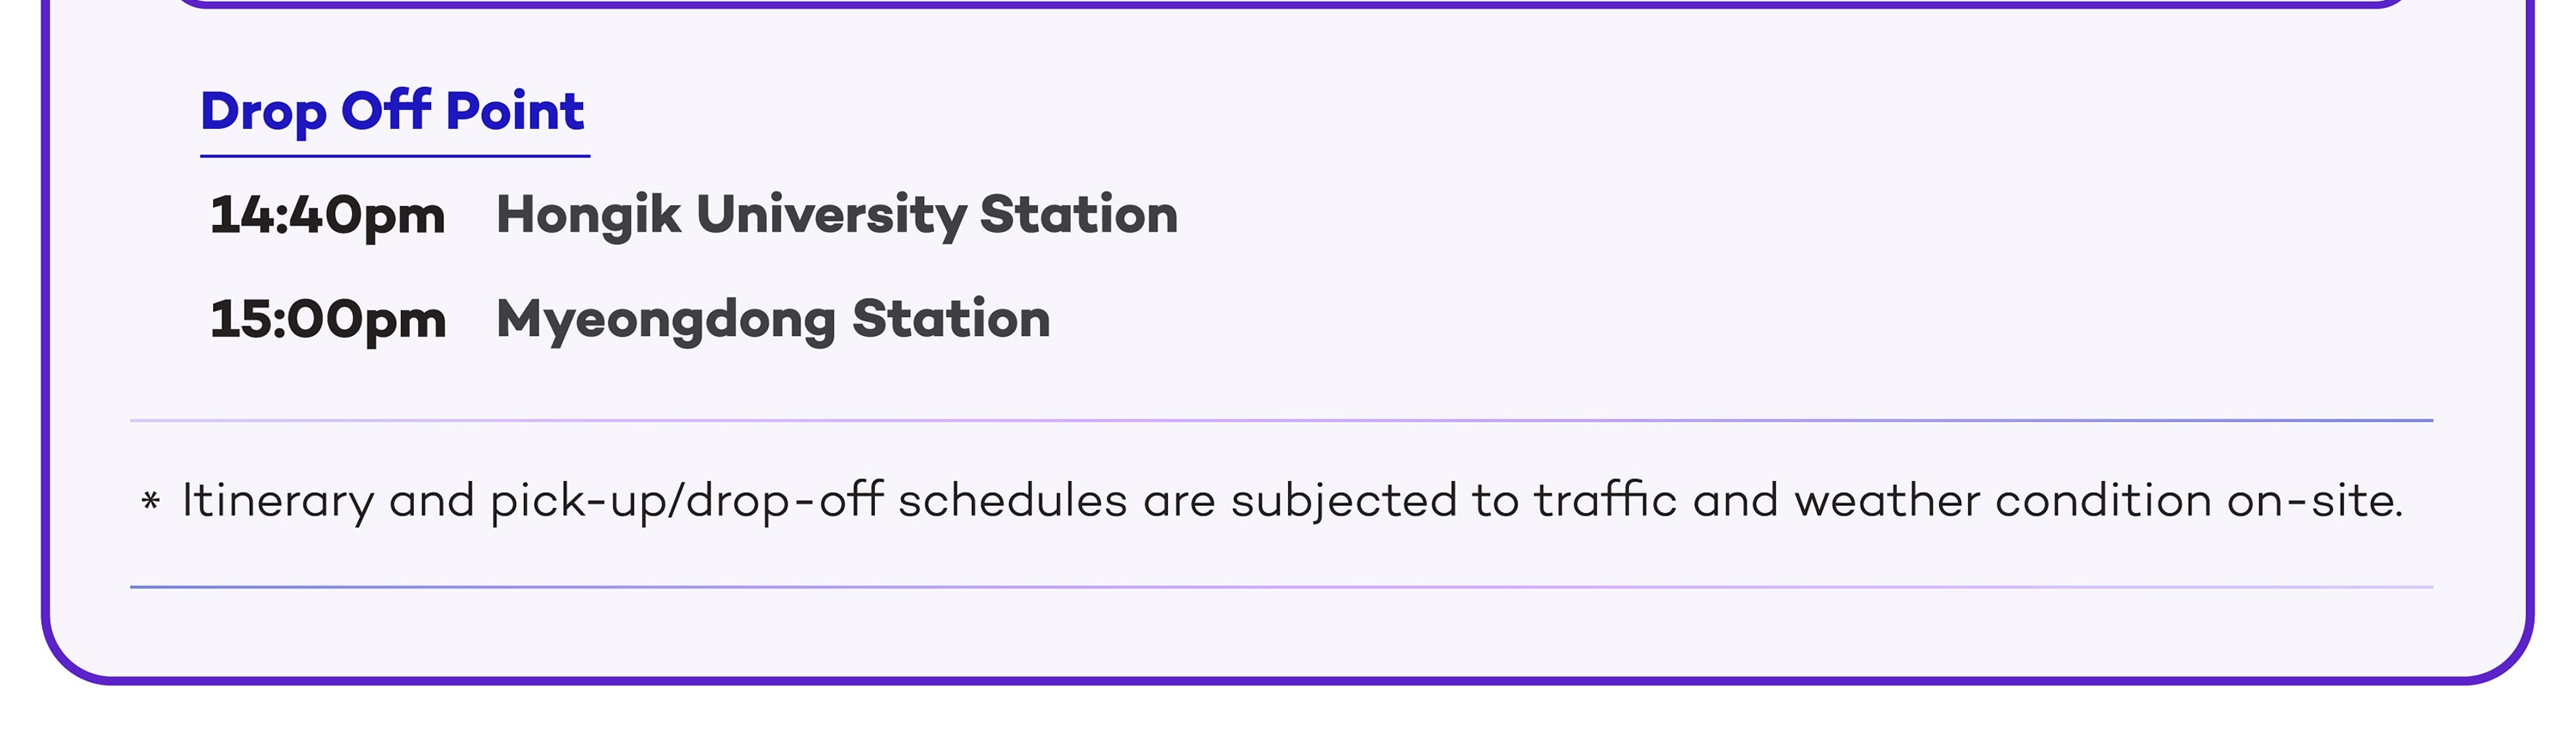
Task: Click the asterisk before the itinerary note
Action: [150, 499]
